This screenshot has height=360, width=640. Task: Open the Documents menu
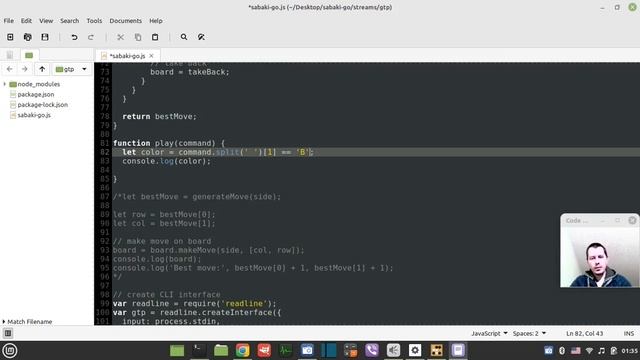[x=125, y=21]
